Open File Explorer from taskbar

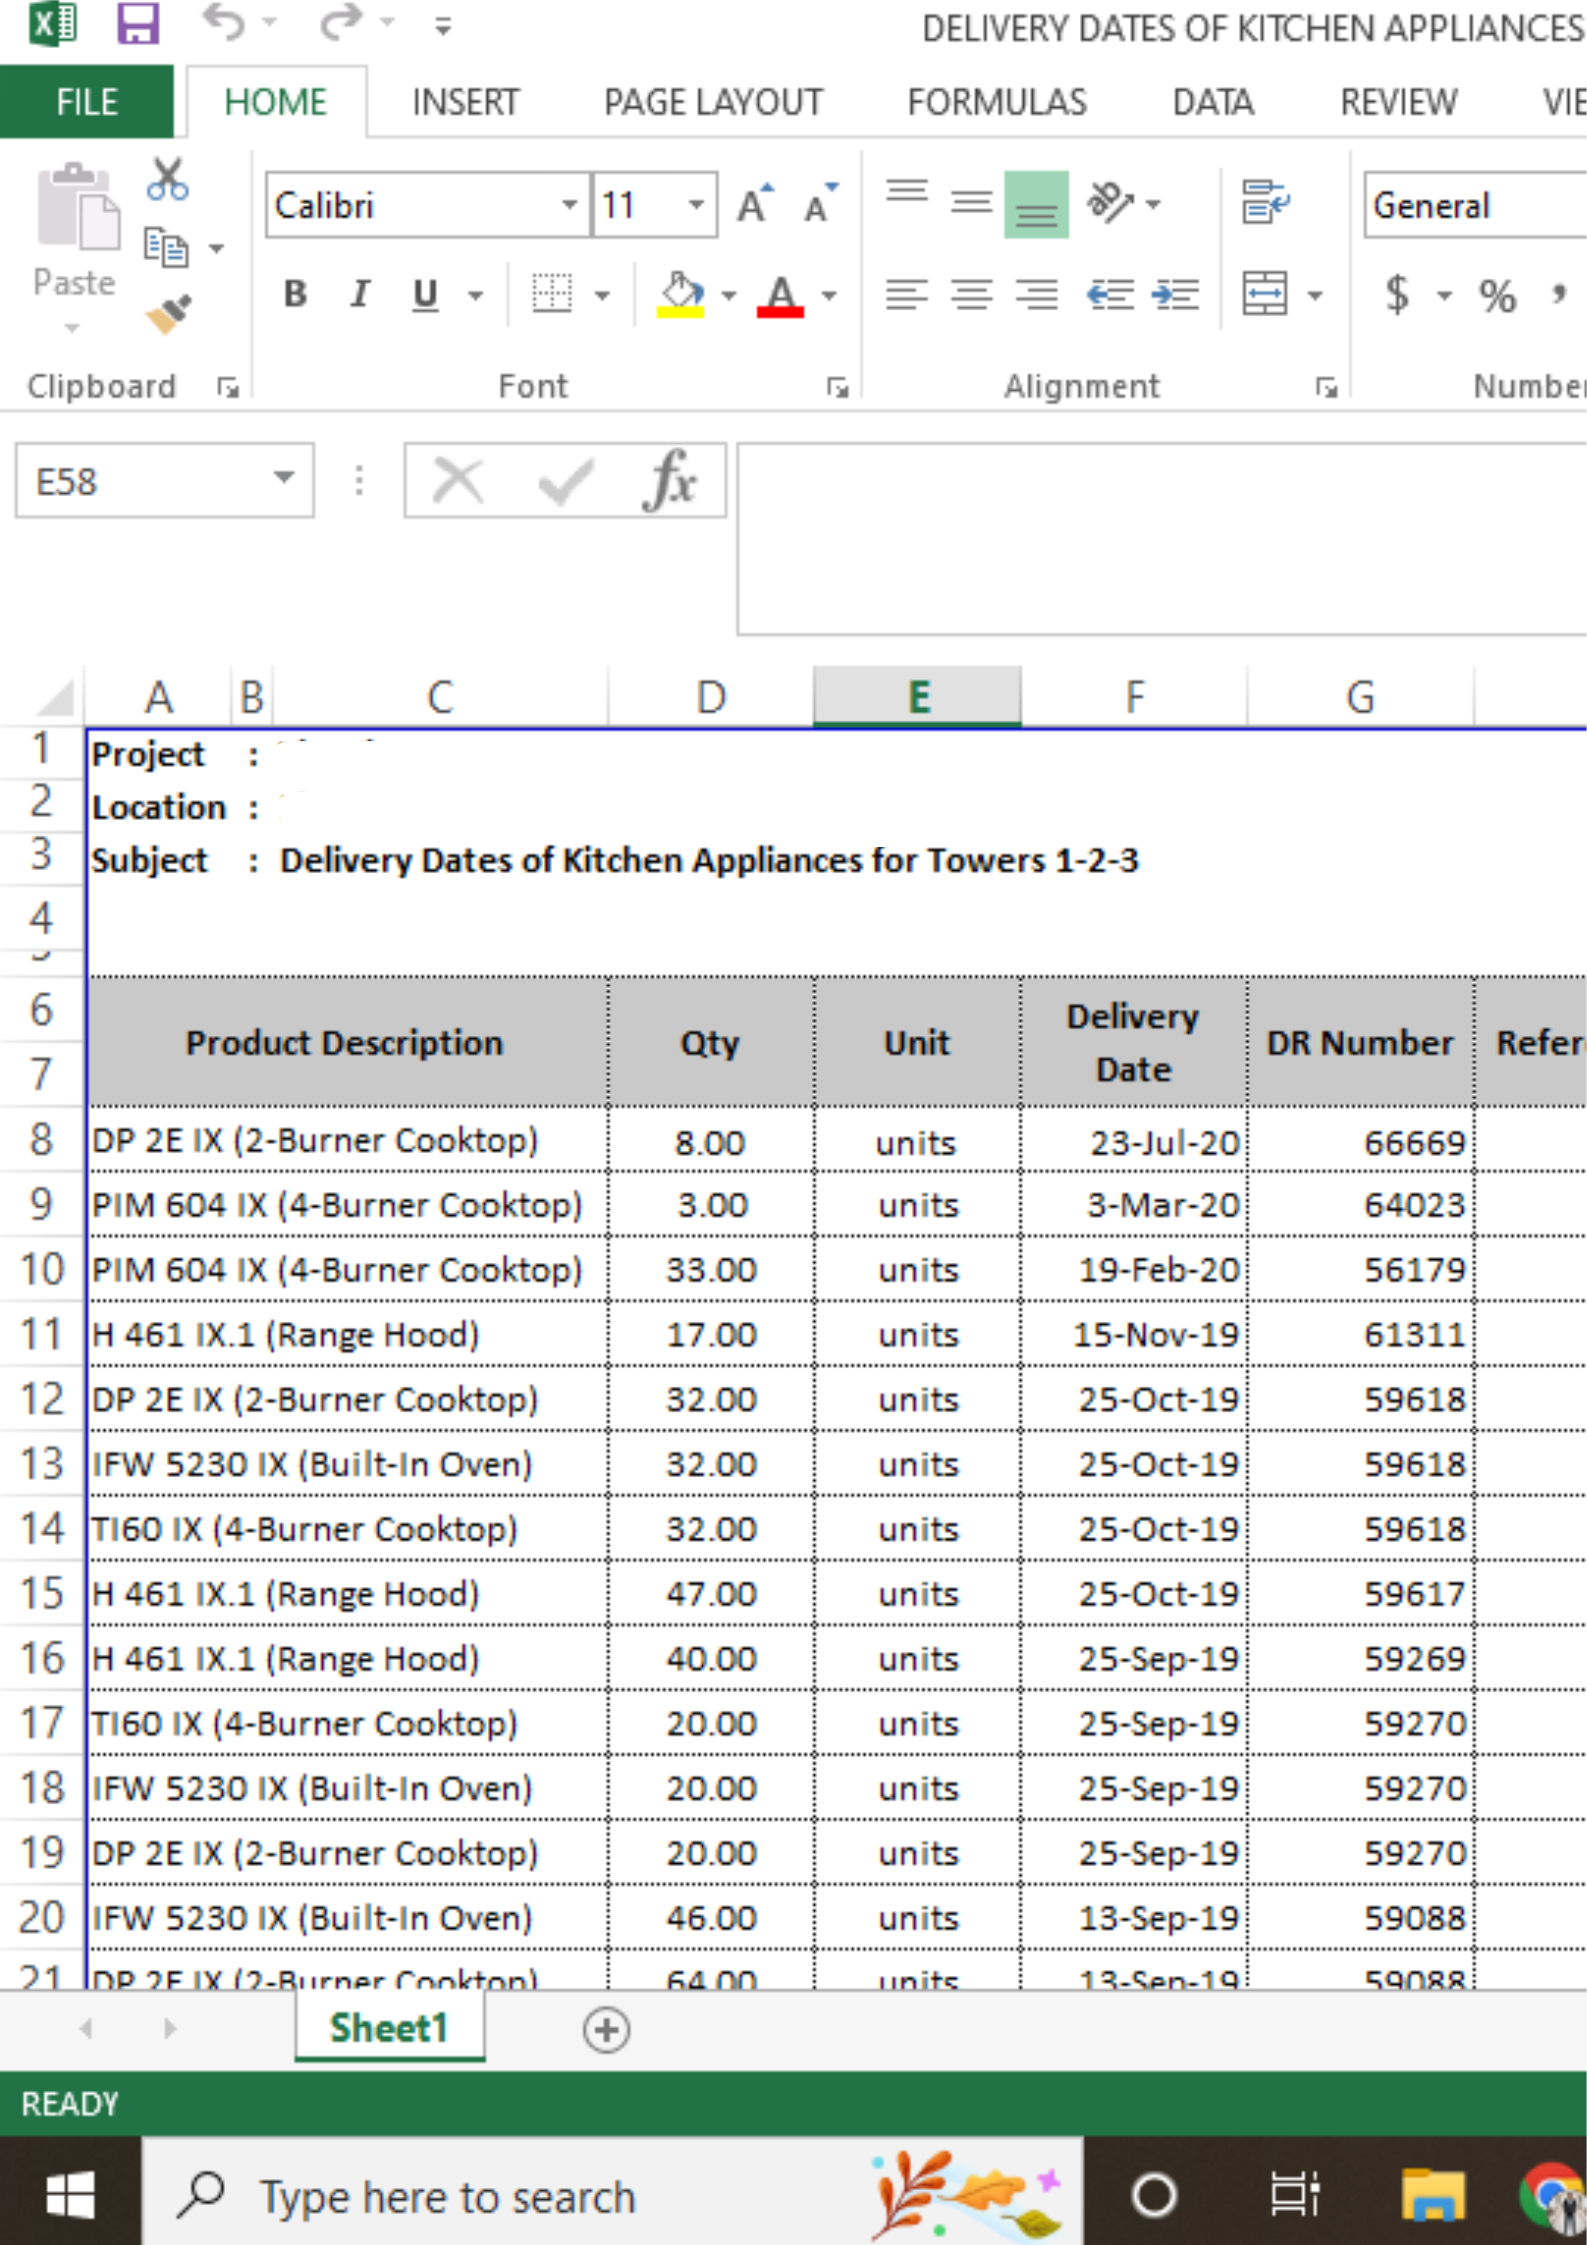click(x=1433, y=2197)
